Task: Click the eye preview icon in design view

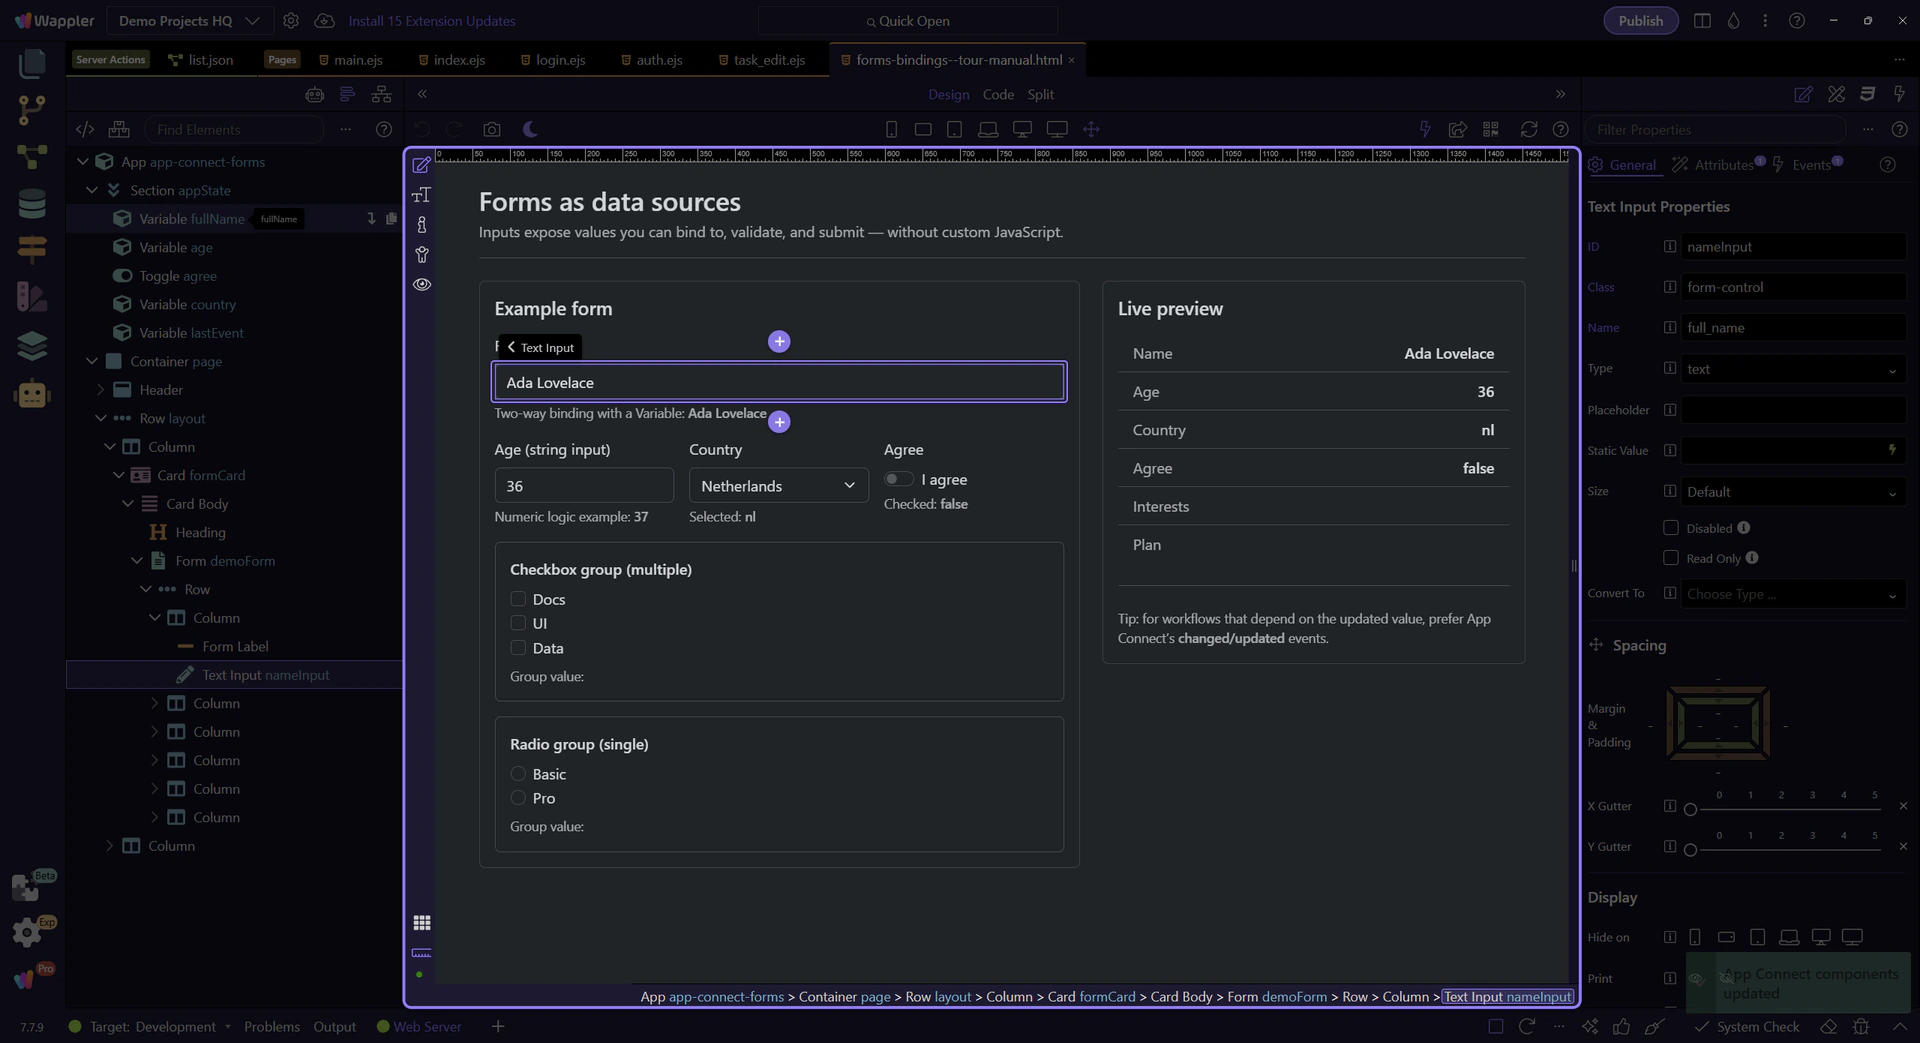Action: (x=422, y=285)
